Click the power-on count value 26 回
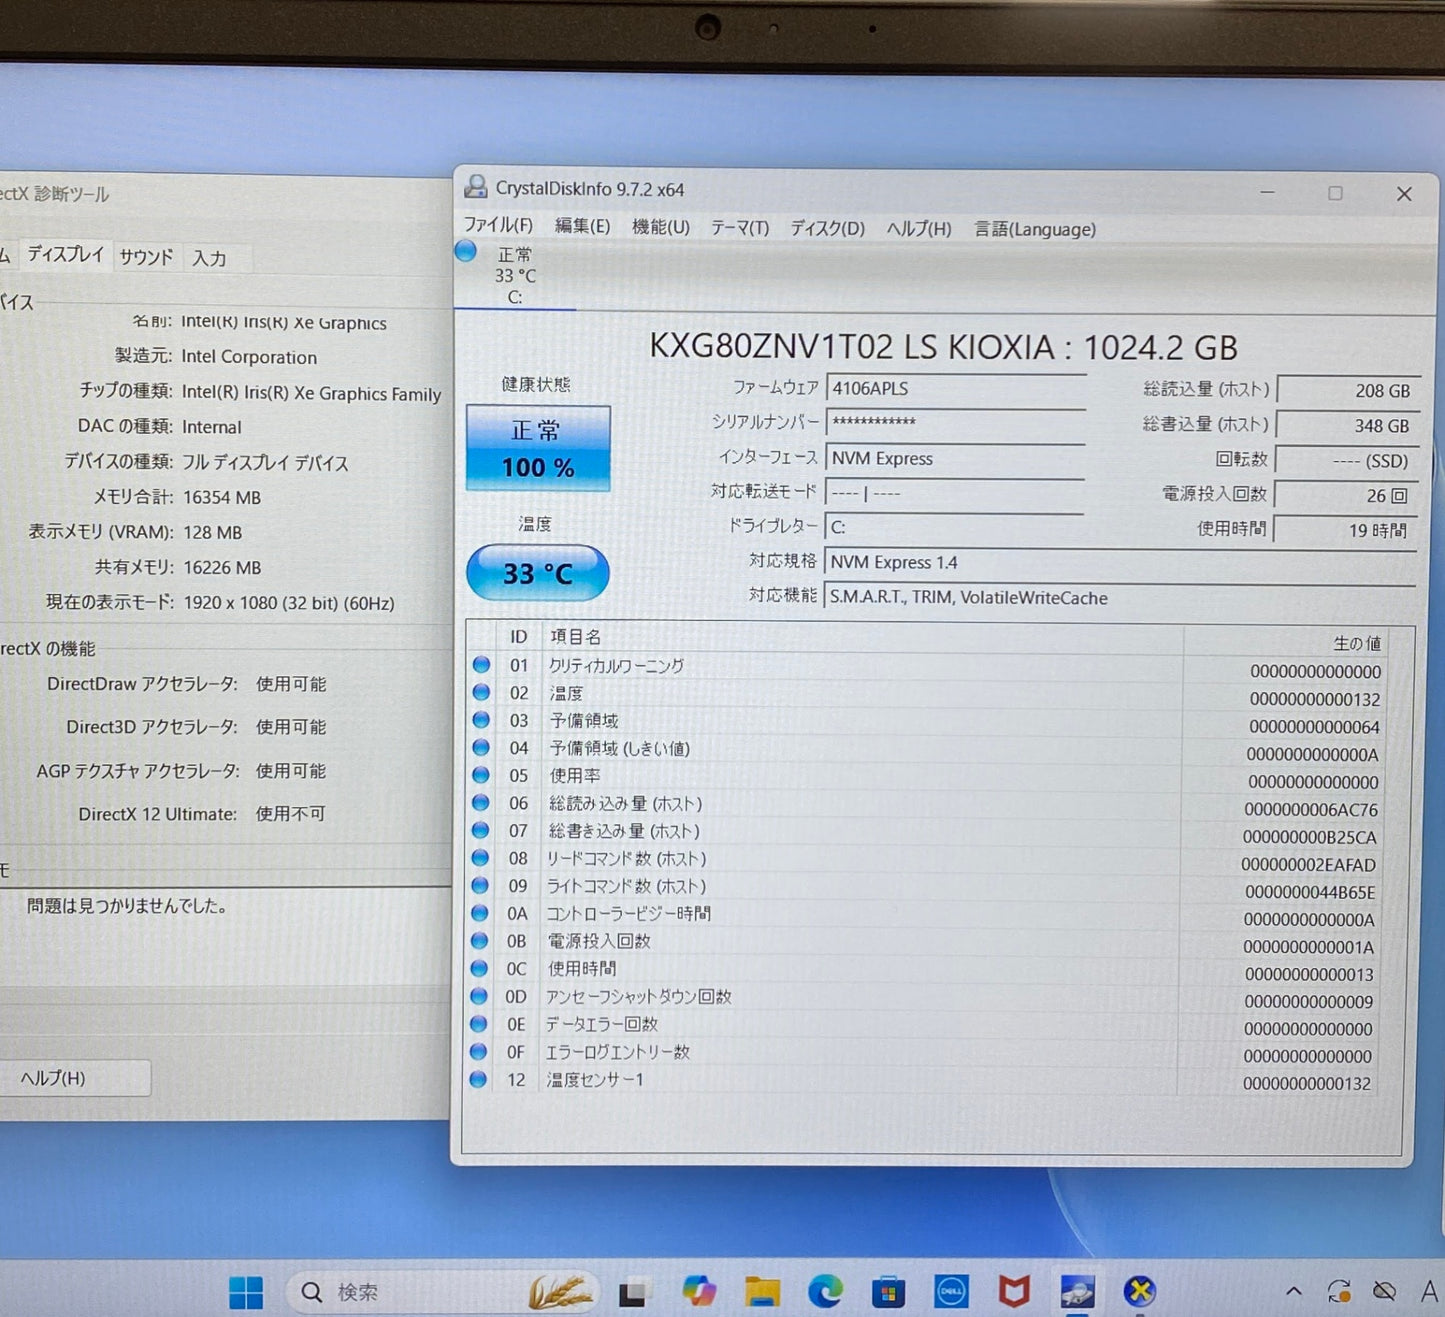The image size is (1445, 1317). (1345, 495)
